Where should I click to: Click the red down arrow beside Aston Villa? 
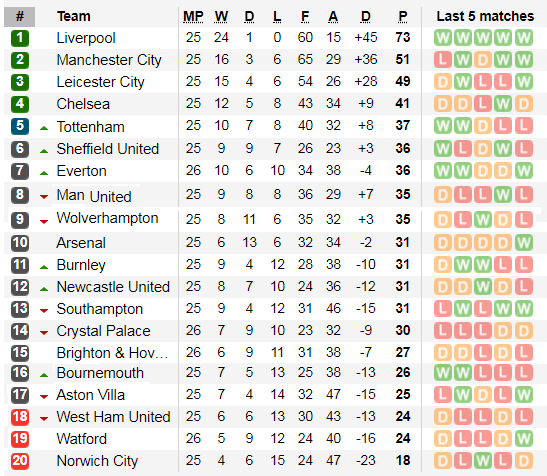coord(44,396)
